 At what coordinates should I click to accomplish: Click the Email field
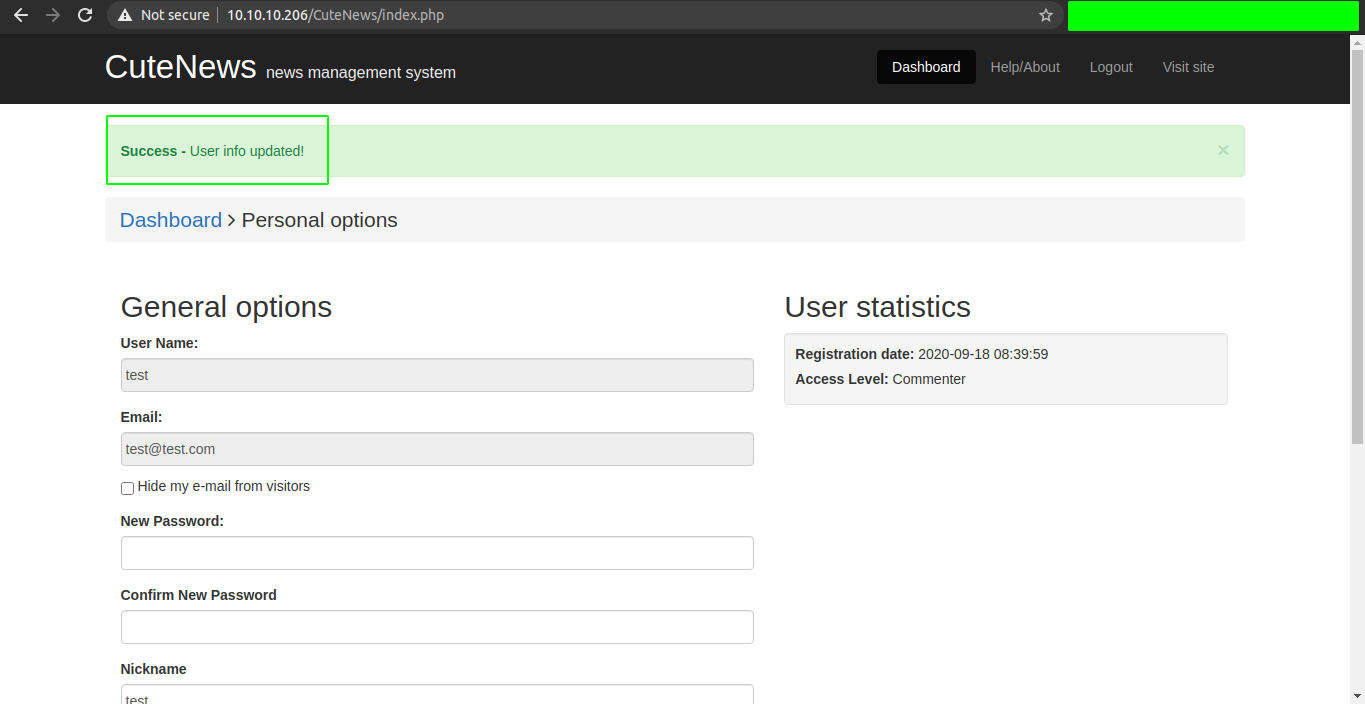(437, 449)
